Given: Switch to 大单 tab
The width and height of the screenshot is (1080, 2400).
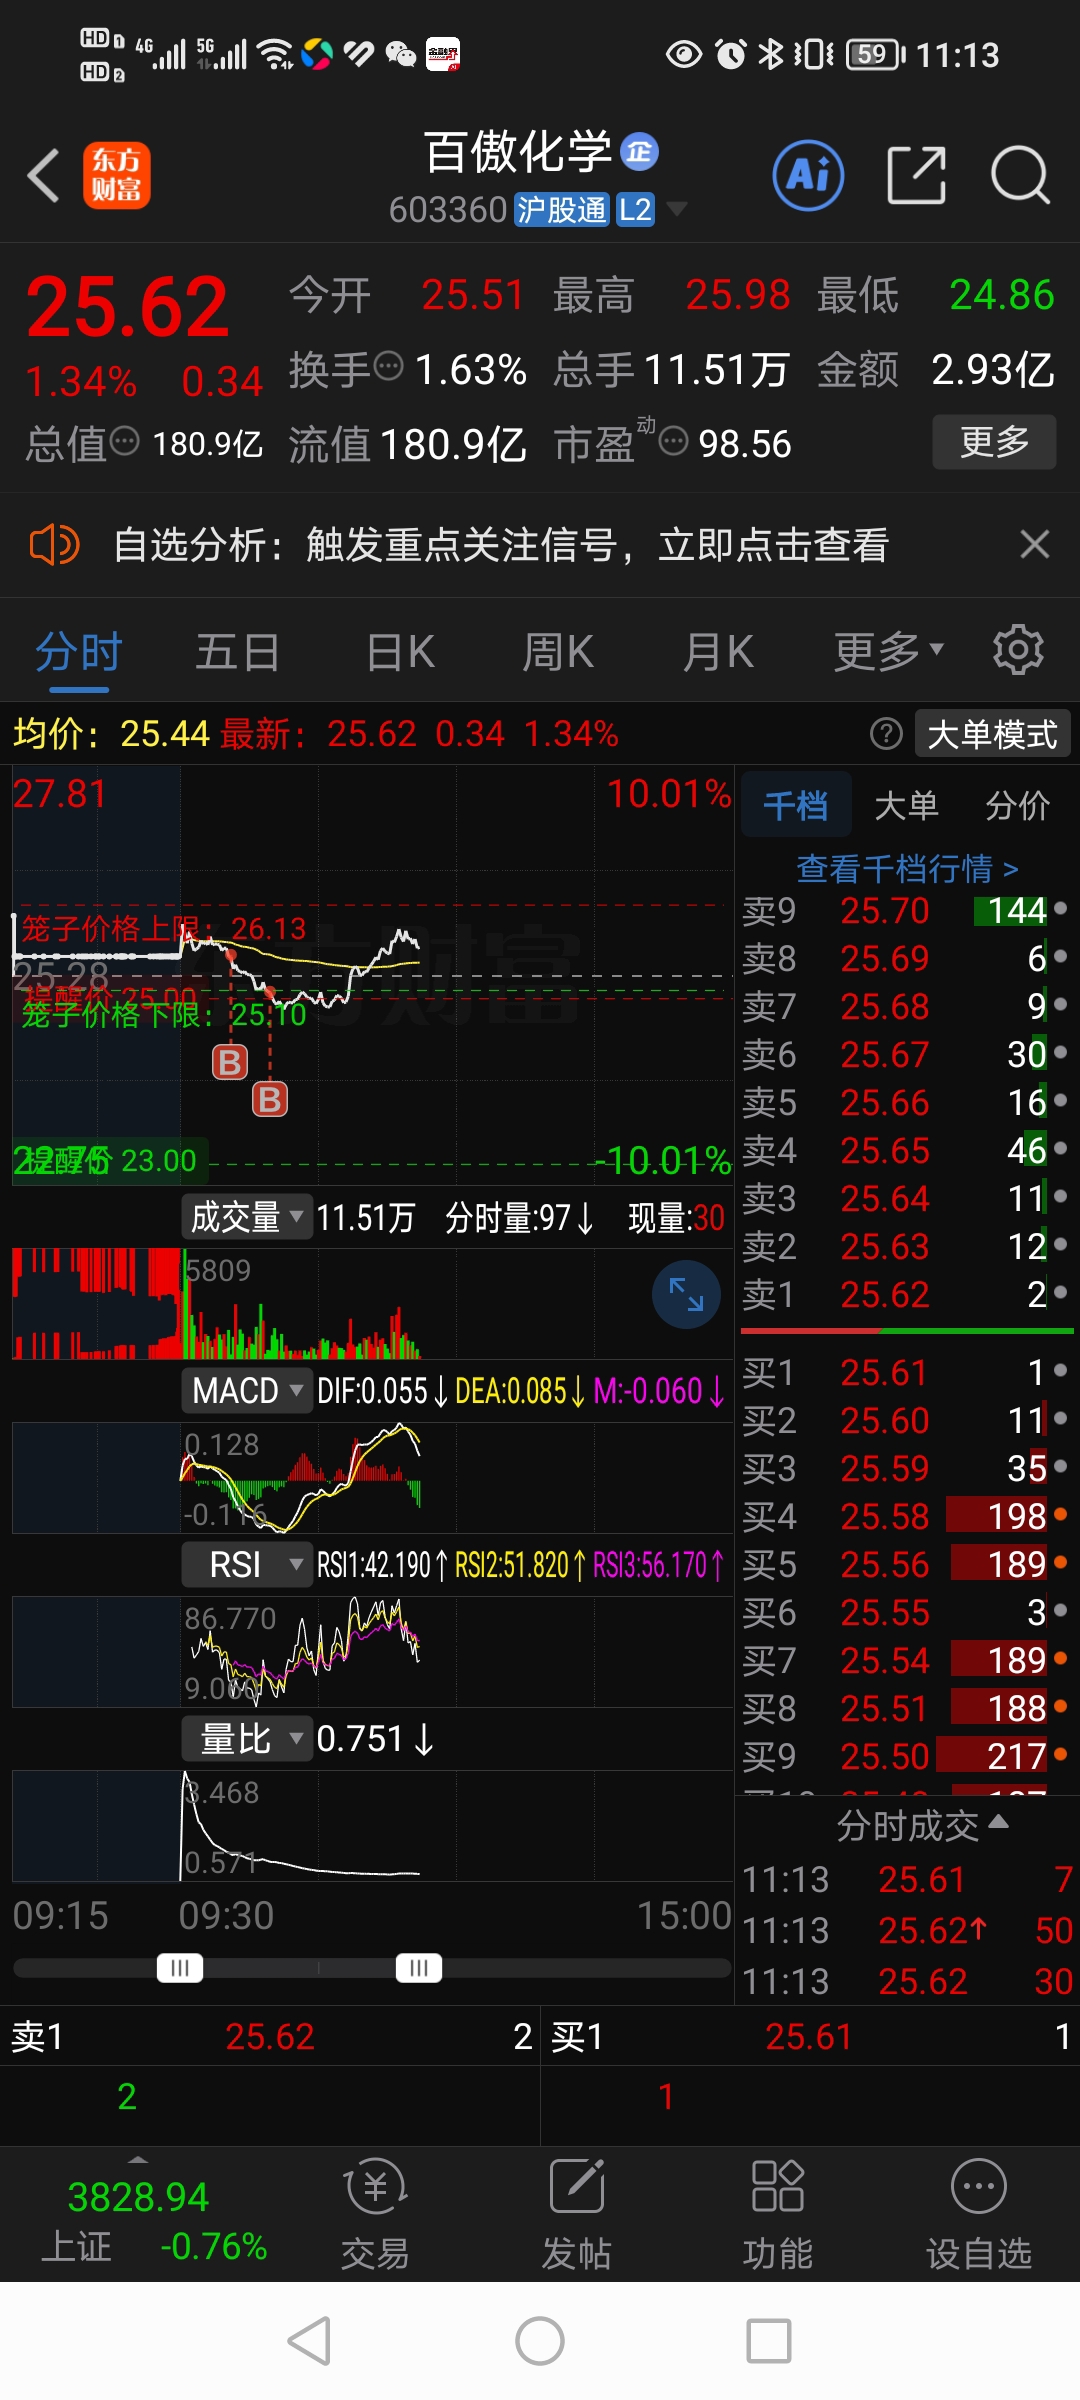Looking at the screenshot, I should 906,804.
